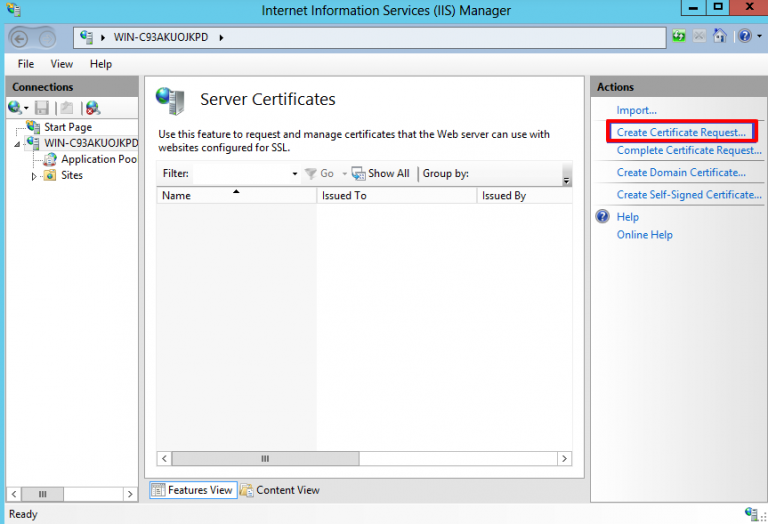Open the Help menu
This screenshot has height=524, width=768.
click(x=100, y=64)
